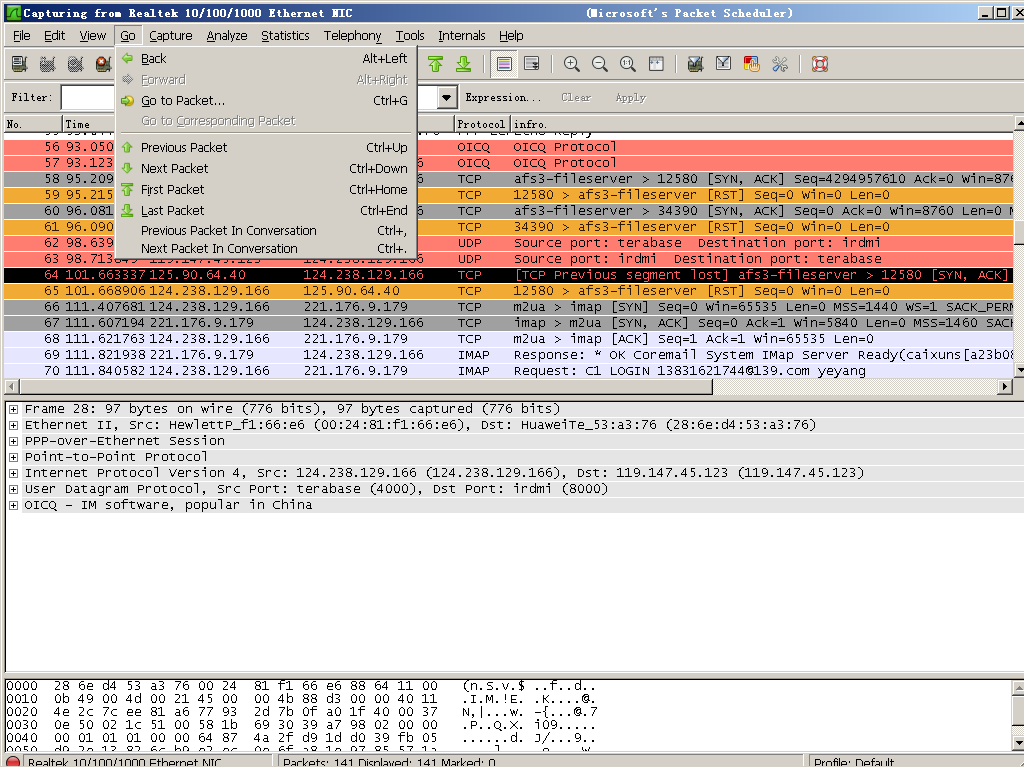Select packet 70 IMAP LOGIN request row

click(509, 371)
